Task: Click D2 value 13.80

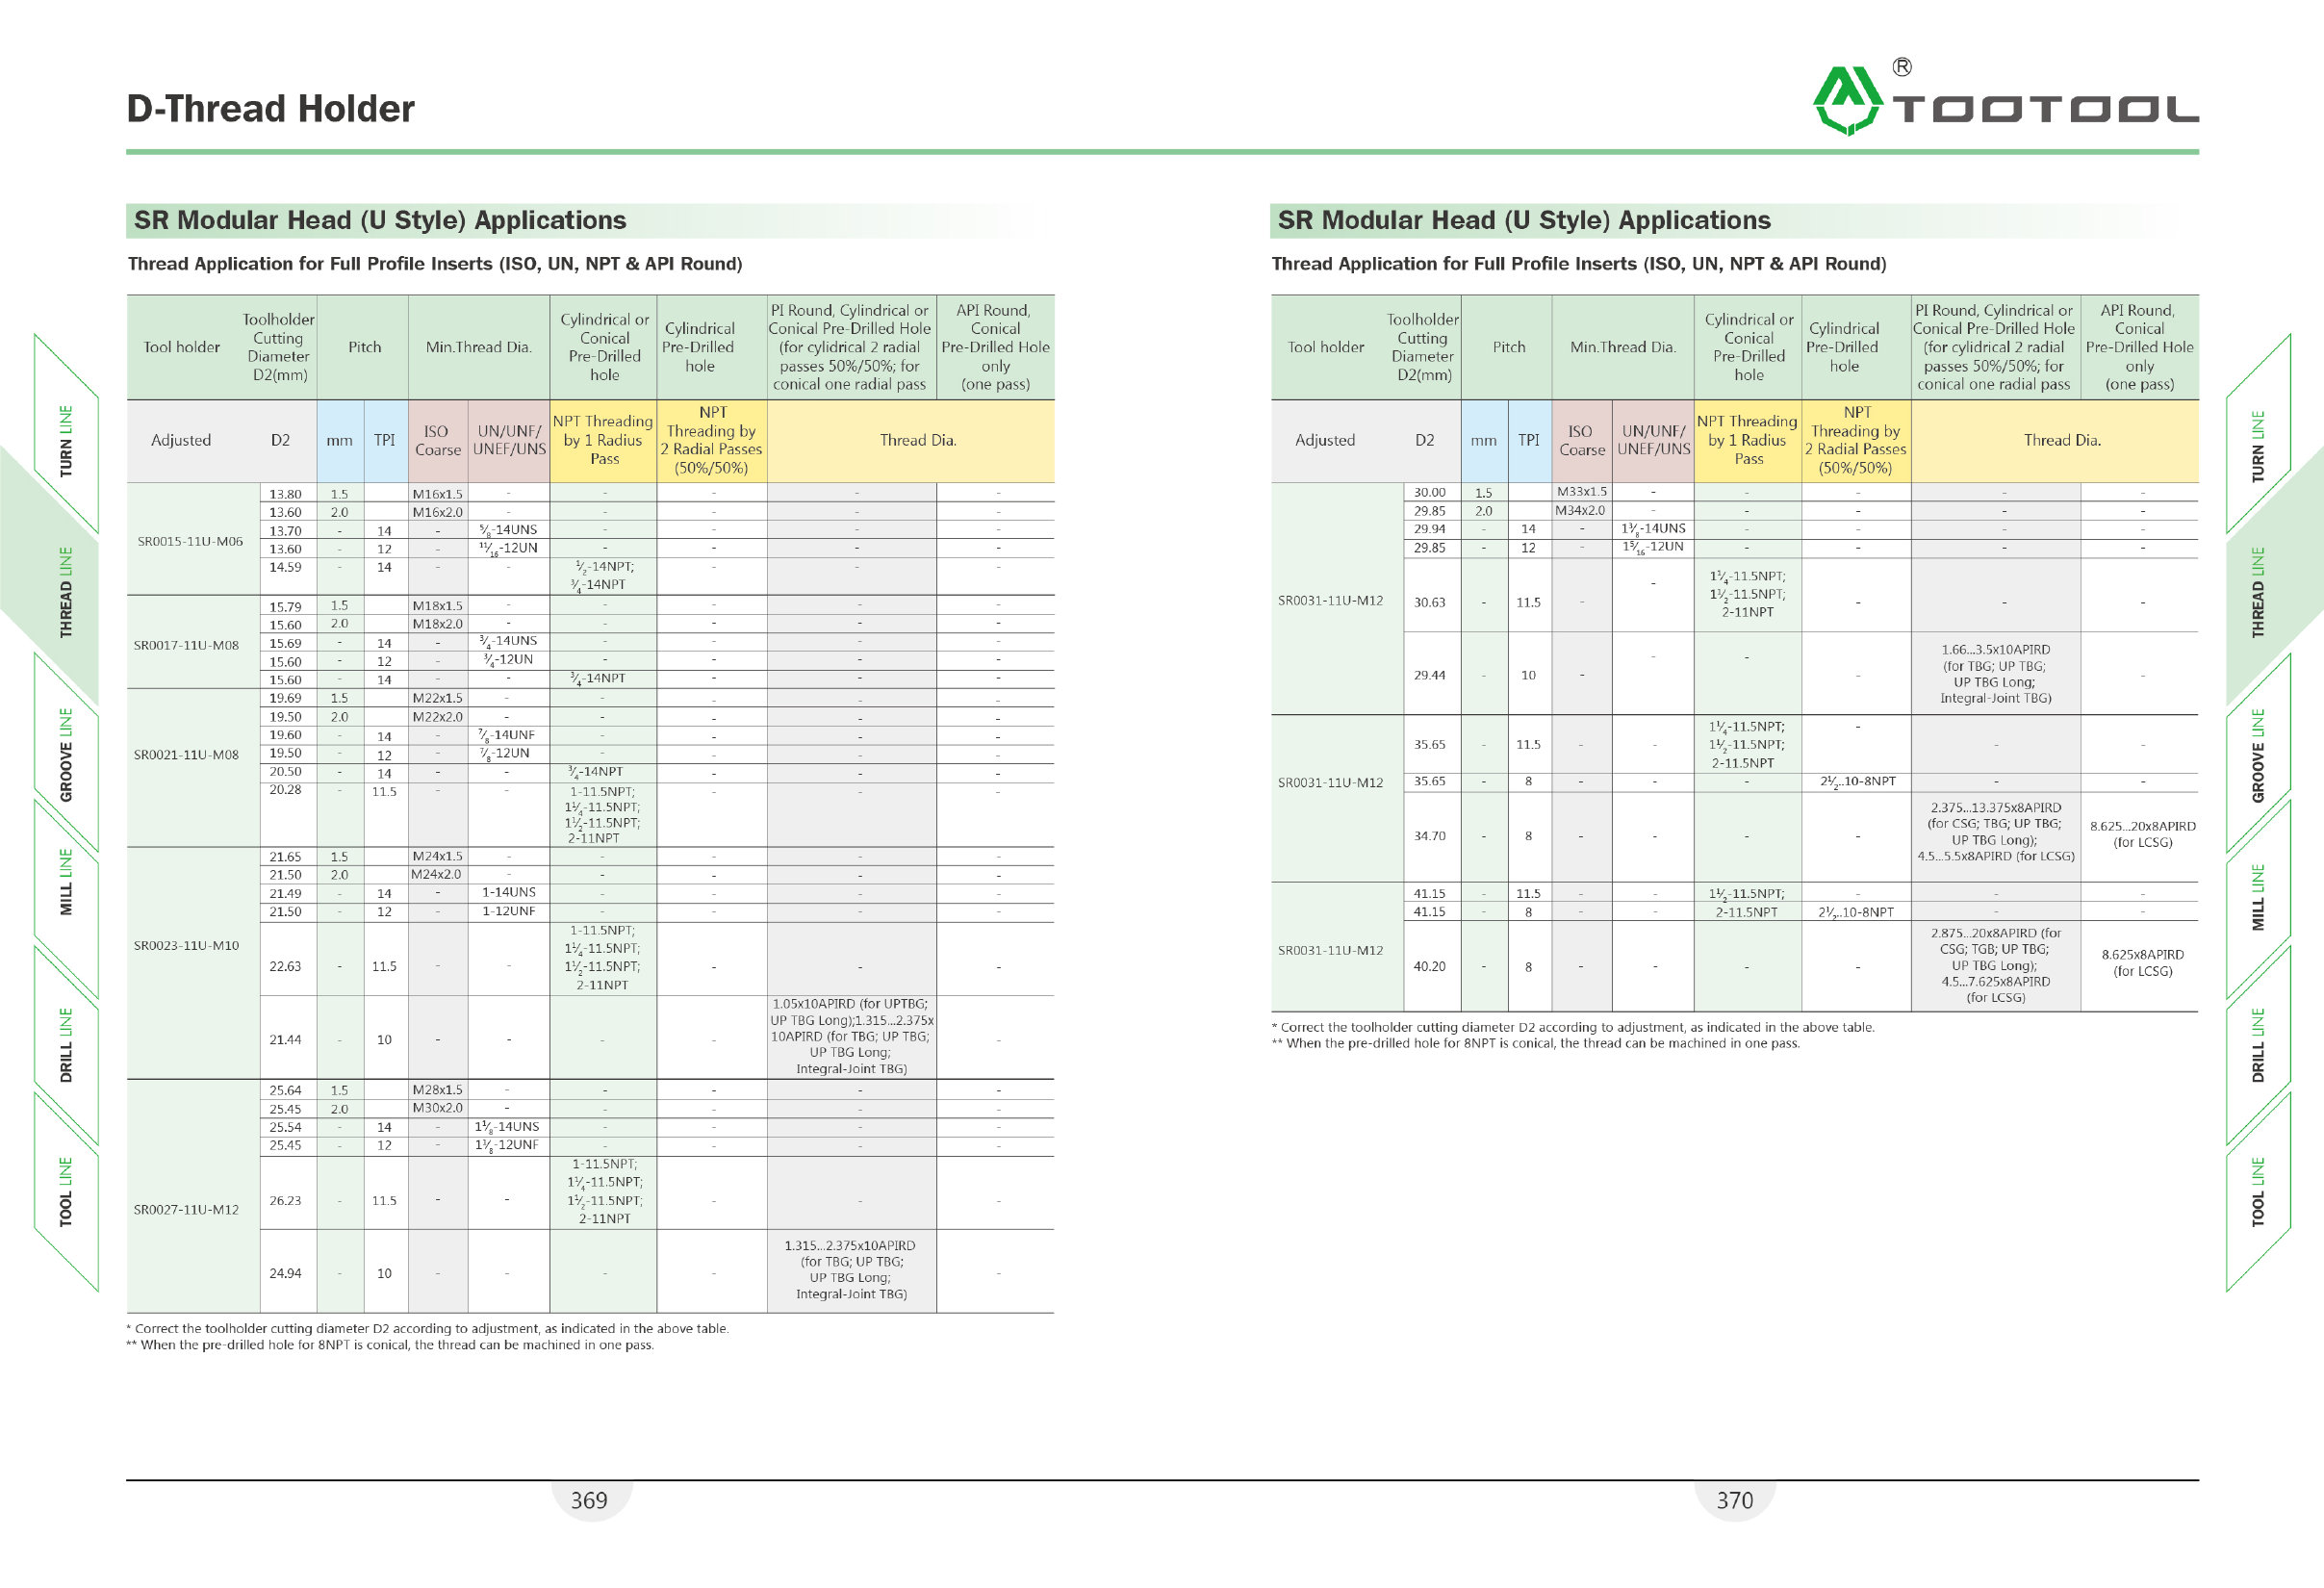Action: [285, 494]
